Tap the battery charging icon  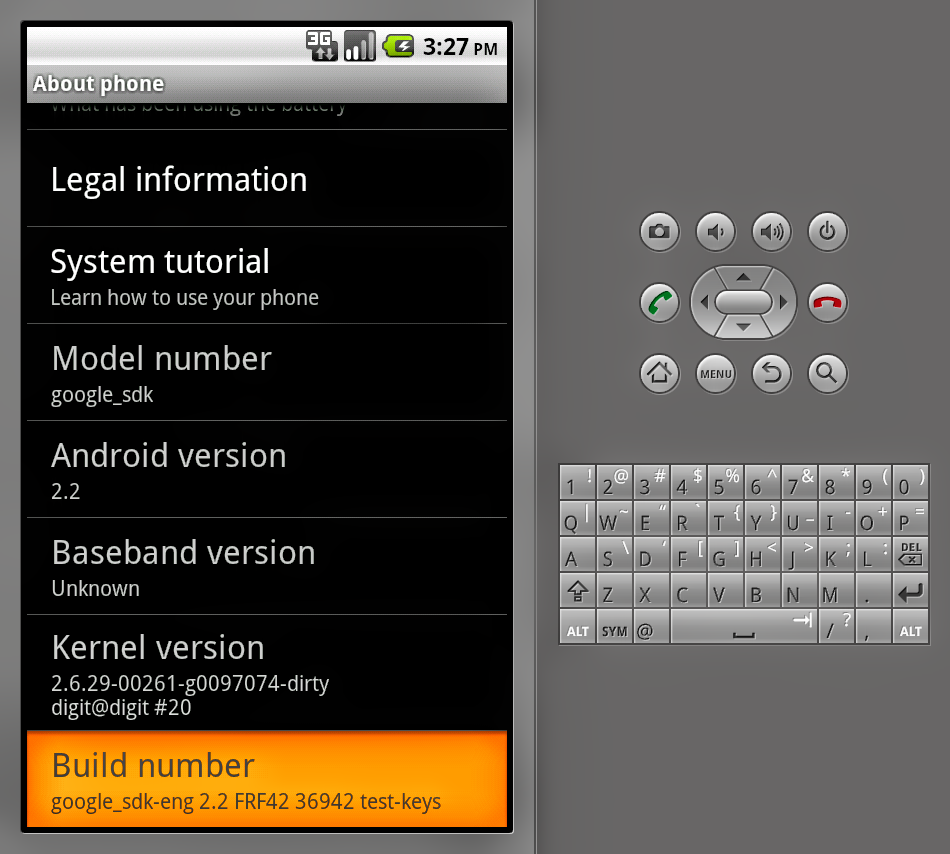point(398,46)
